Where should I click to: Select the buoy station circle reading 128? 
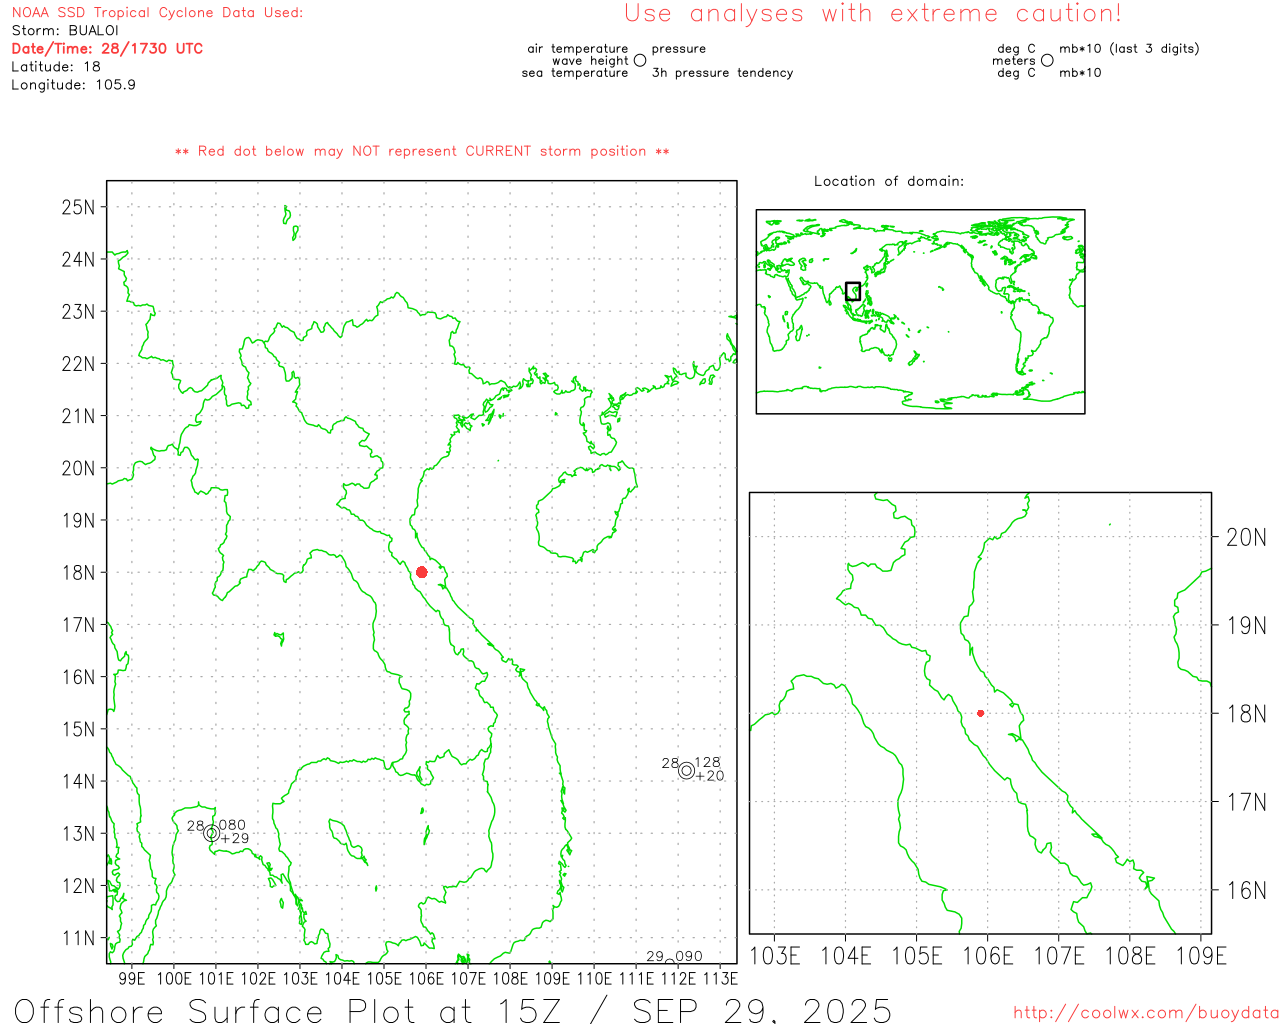pyautogui.click(x=686, y=770)
